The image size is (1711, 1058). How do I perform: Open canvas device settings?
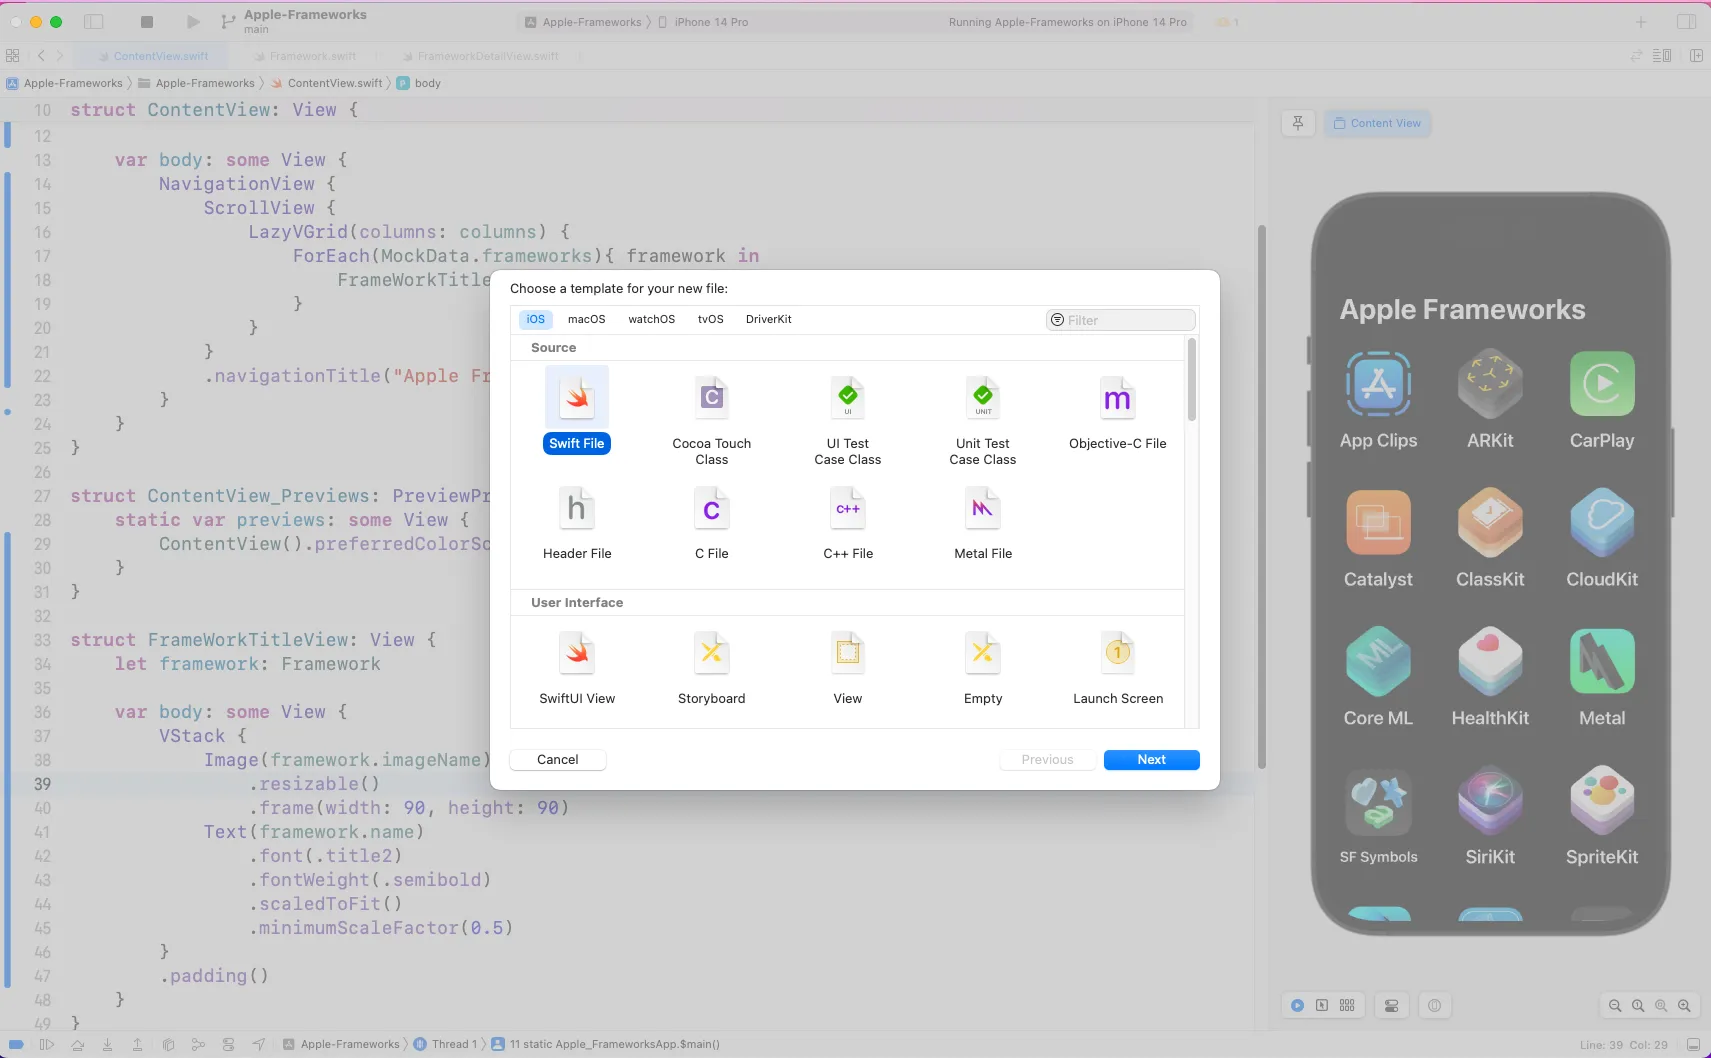coord(1391,1006)
